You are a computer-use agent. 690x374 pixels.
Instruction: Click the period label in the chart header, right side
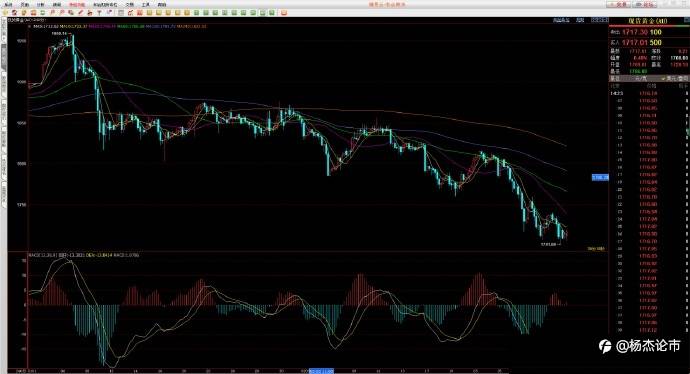click(x=580, y=20)
